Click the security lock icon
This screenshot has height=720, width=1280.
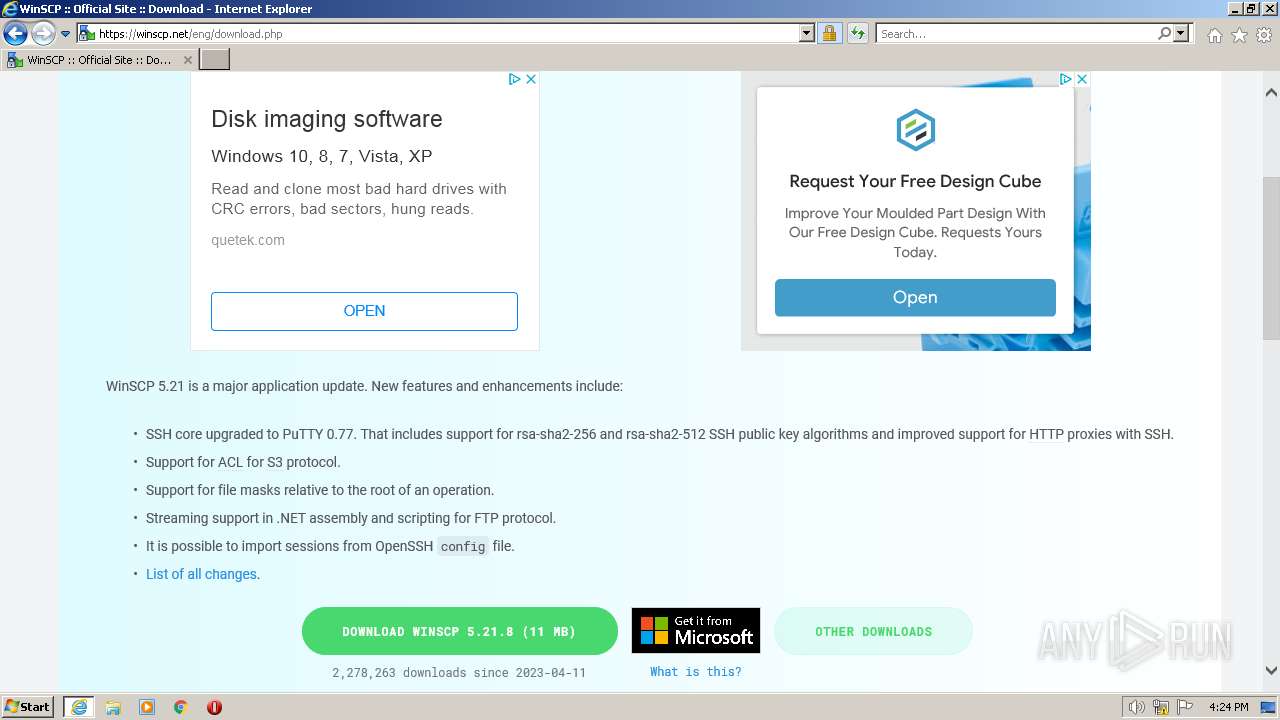(x=829, y=34)
